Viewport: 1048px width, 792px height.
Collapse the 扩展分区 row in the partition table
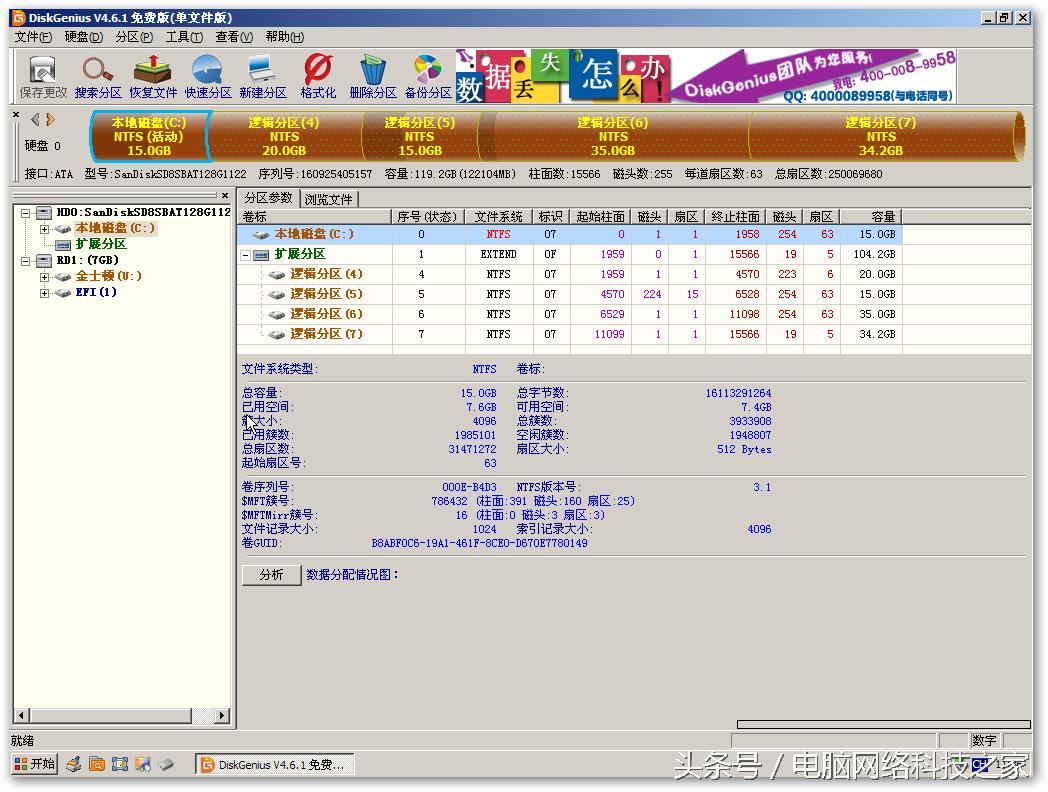246,255
